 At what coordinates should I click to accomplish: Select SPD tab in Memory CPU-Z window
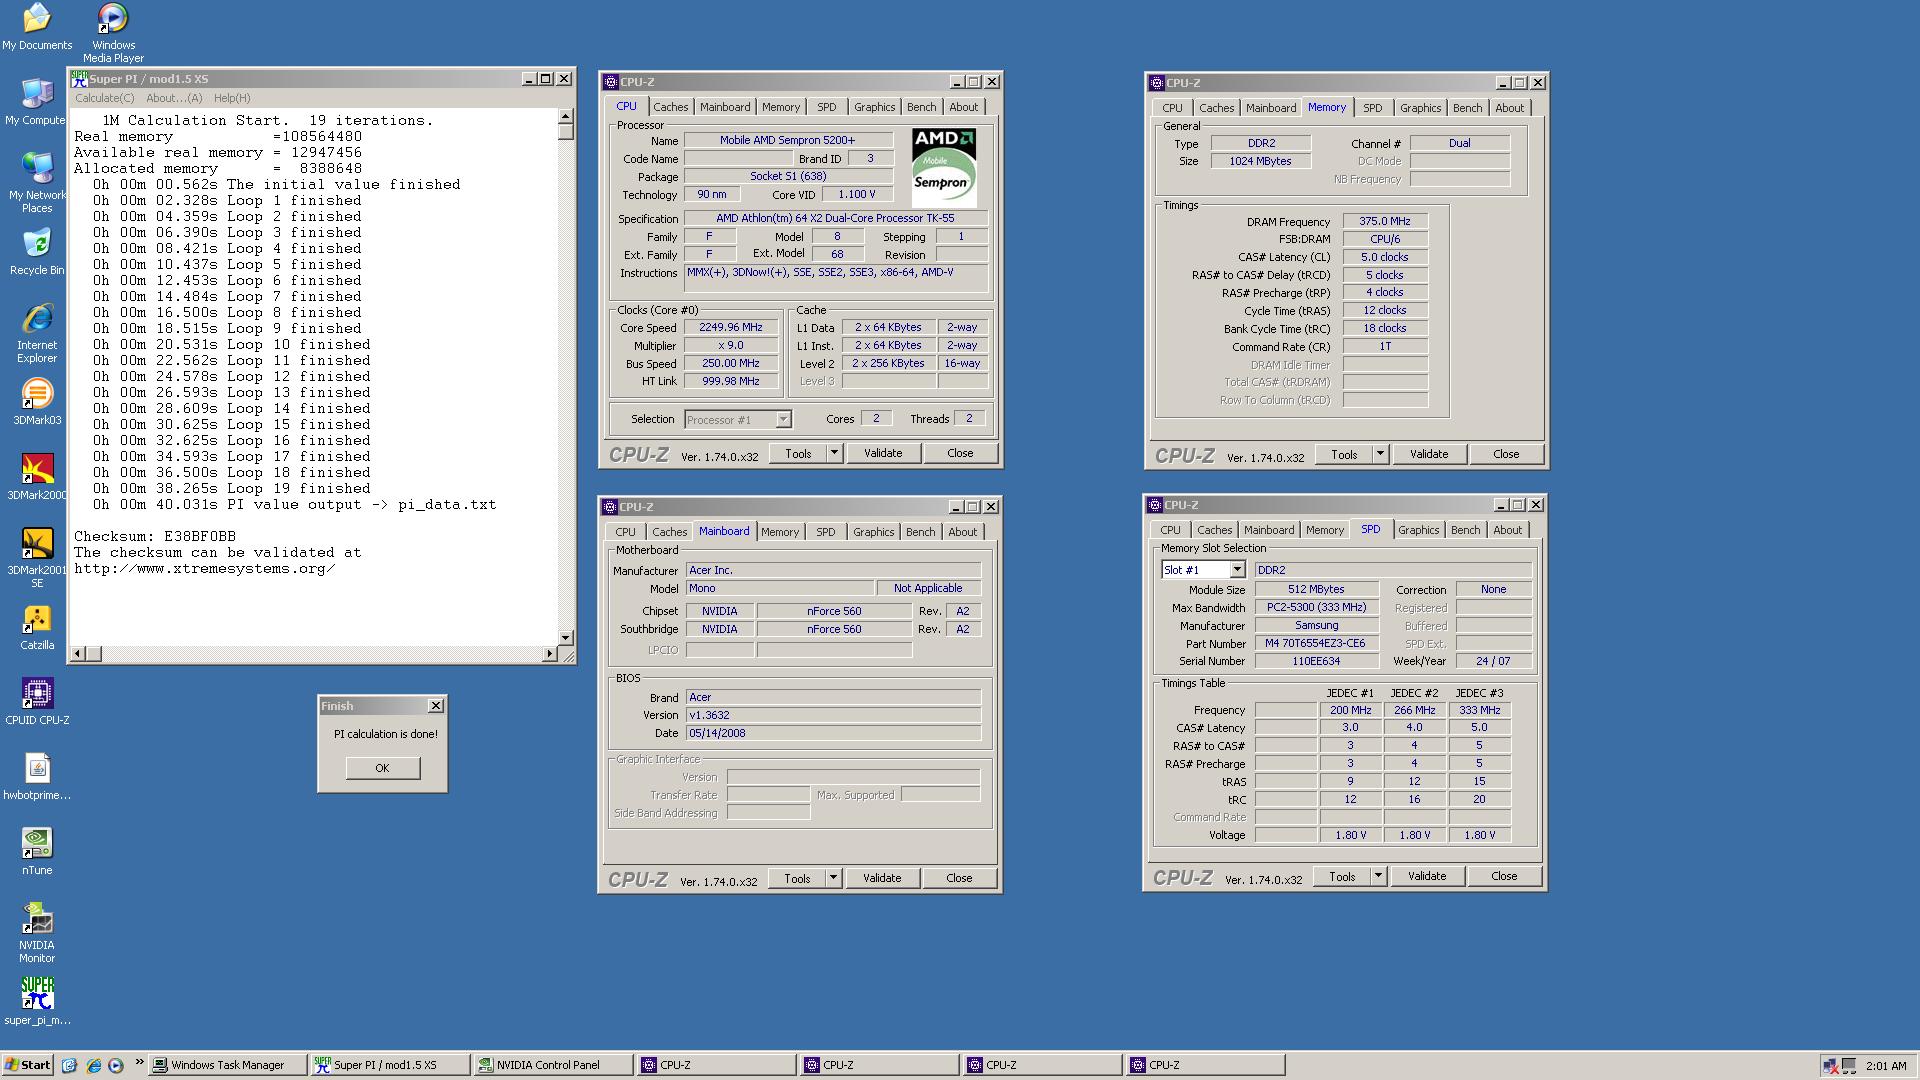[1372, 108]
